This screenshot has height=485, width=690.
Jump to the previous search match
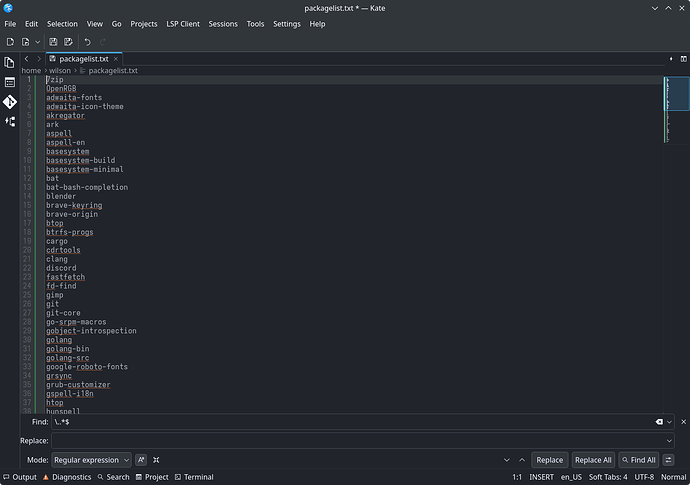tap(522, 460)
